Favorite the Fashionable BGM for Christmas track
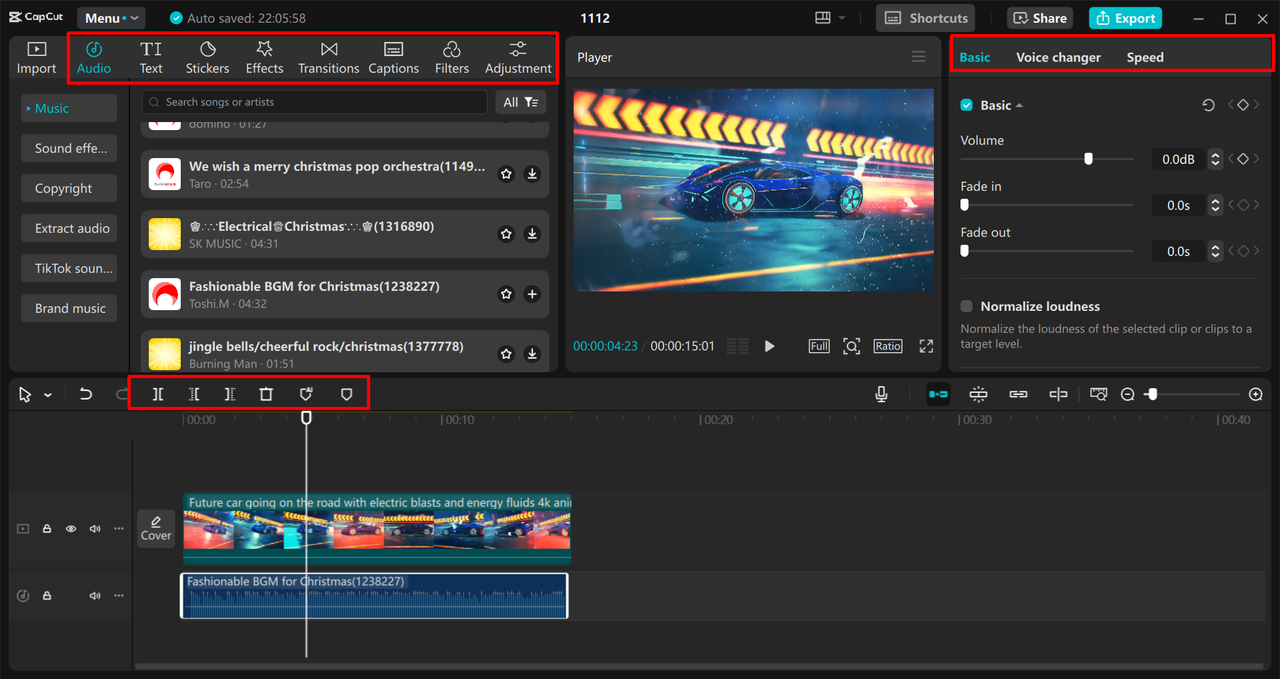 pos(506,294)
